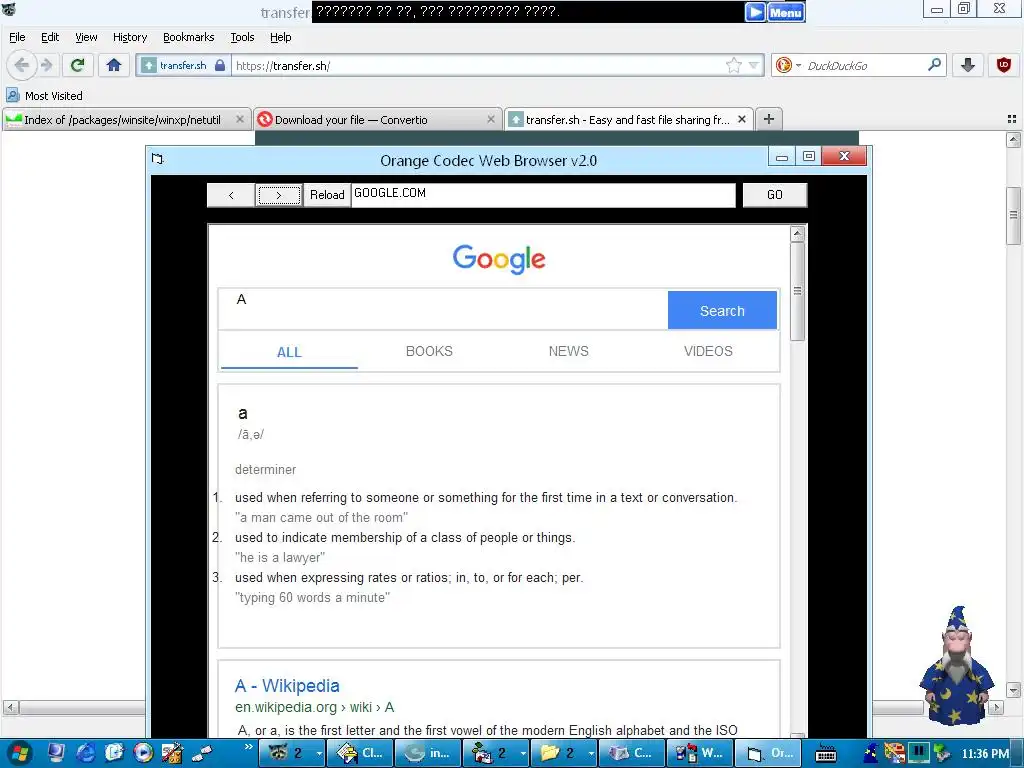Open the folder taskbar group with 2 windows
Image resolution: width=1024 pixels, height=768 pixels.
click(x=565, y=754)
